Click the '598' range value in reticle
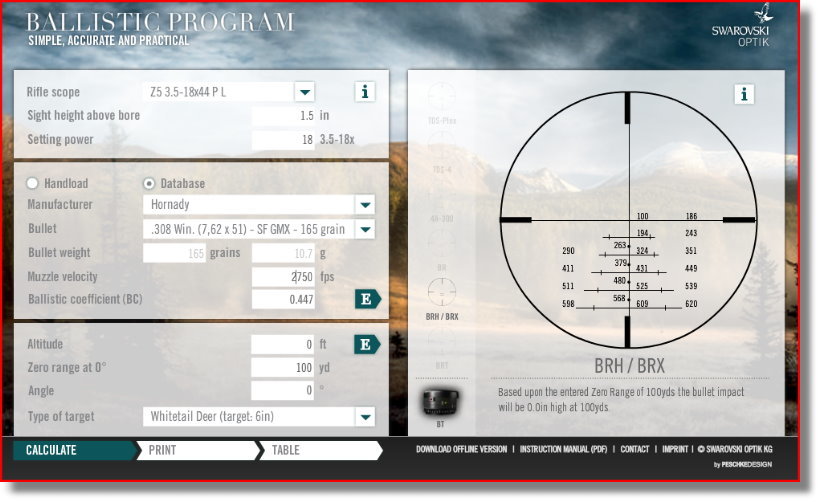The width and height of the screenshot is (820, 502). [x=568, y=304]
